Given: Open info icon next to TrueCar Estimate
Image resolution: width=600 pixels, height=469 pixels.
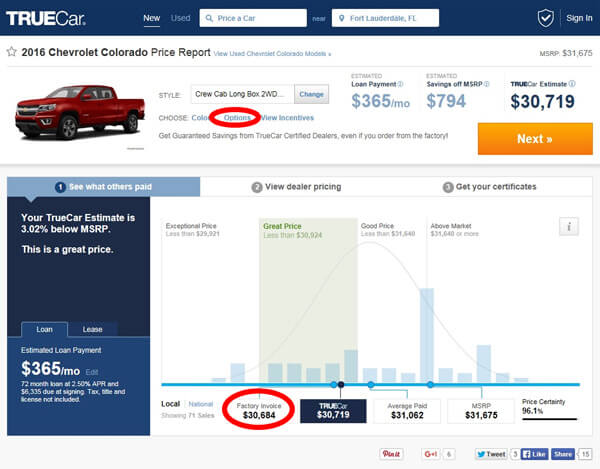Looking at the screenshot, I should coord(572,84).
